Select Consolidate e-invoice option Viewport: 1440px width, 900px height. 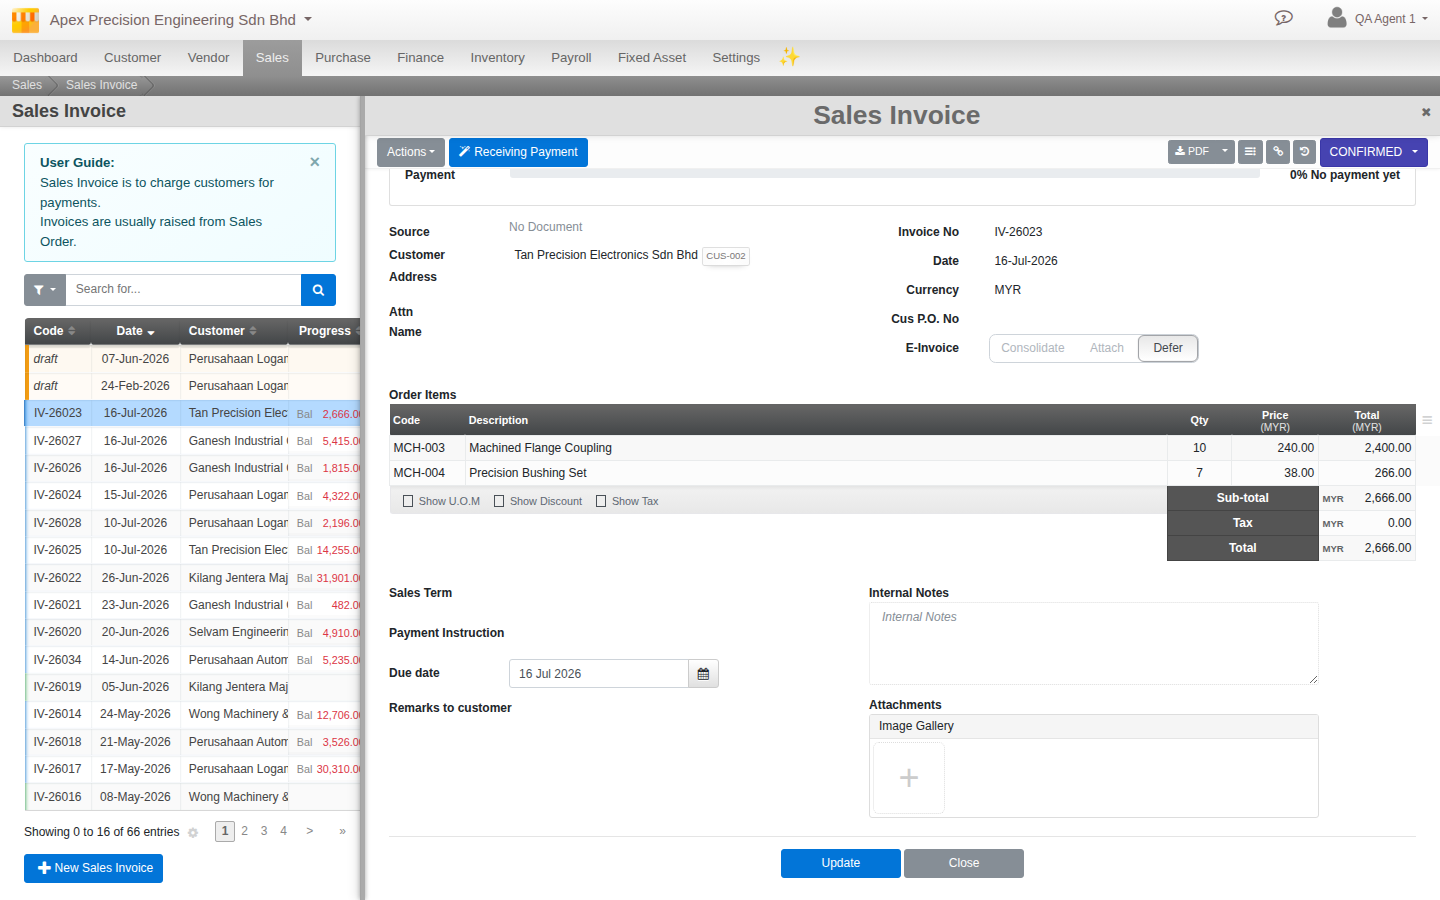point(1033,348)
